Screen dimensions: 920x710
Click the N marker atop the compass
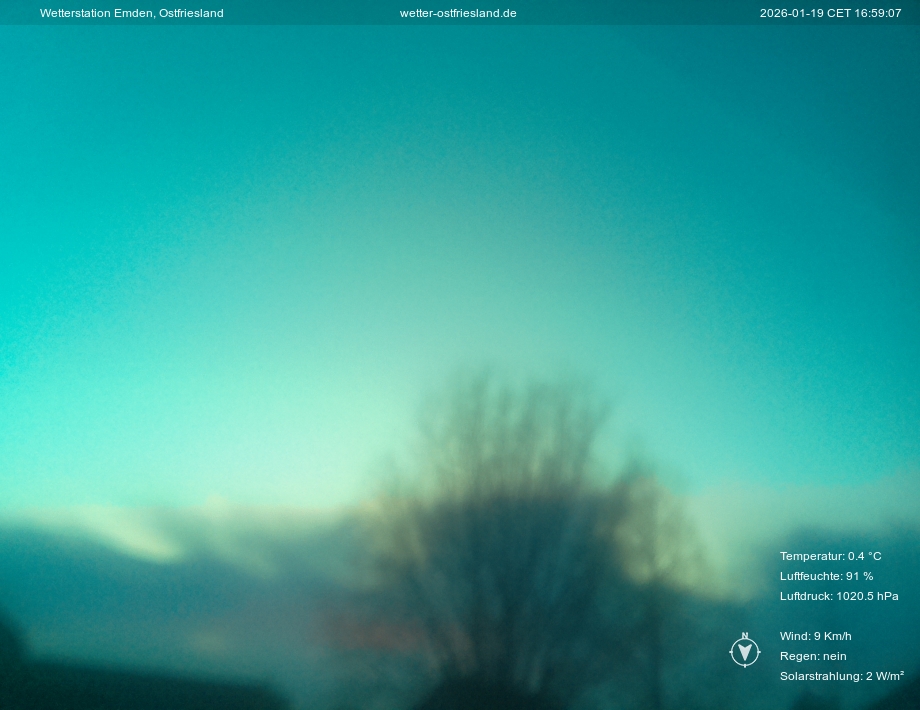click(744, 635)
